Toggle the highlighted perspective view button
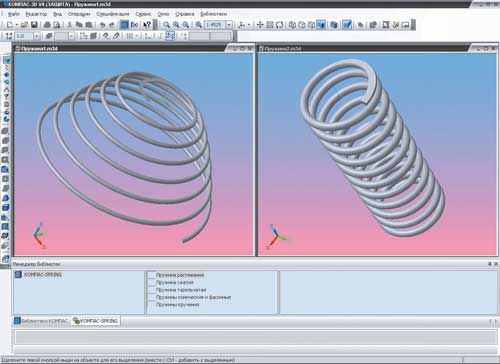This screenshot has height=364, width=500. click(347, 25)
